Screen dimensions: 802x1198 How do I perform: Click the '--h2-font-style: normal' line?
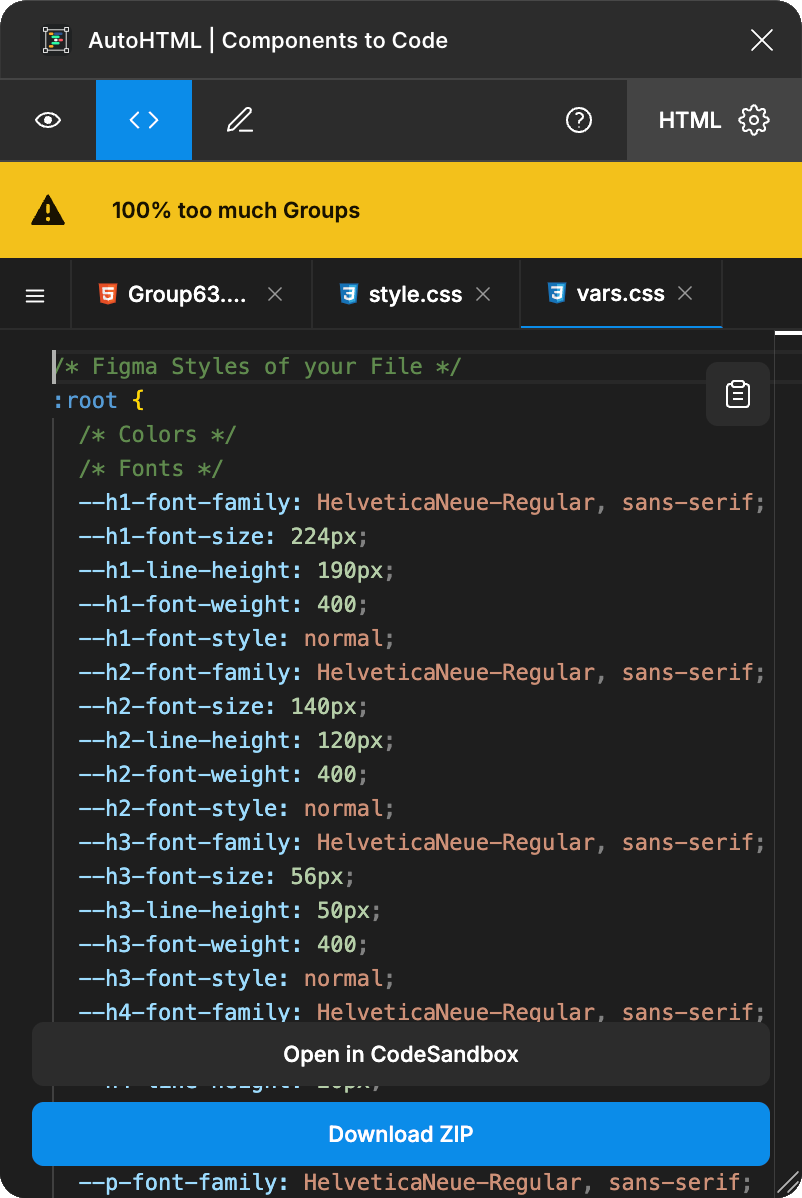coord(237,808)
